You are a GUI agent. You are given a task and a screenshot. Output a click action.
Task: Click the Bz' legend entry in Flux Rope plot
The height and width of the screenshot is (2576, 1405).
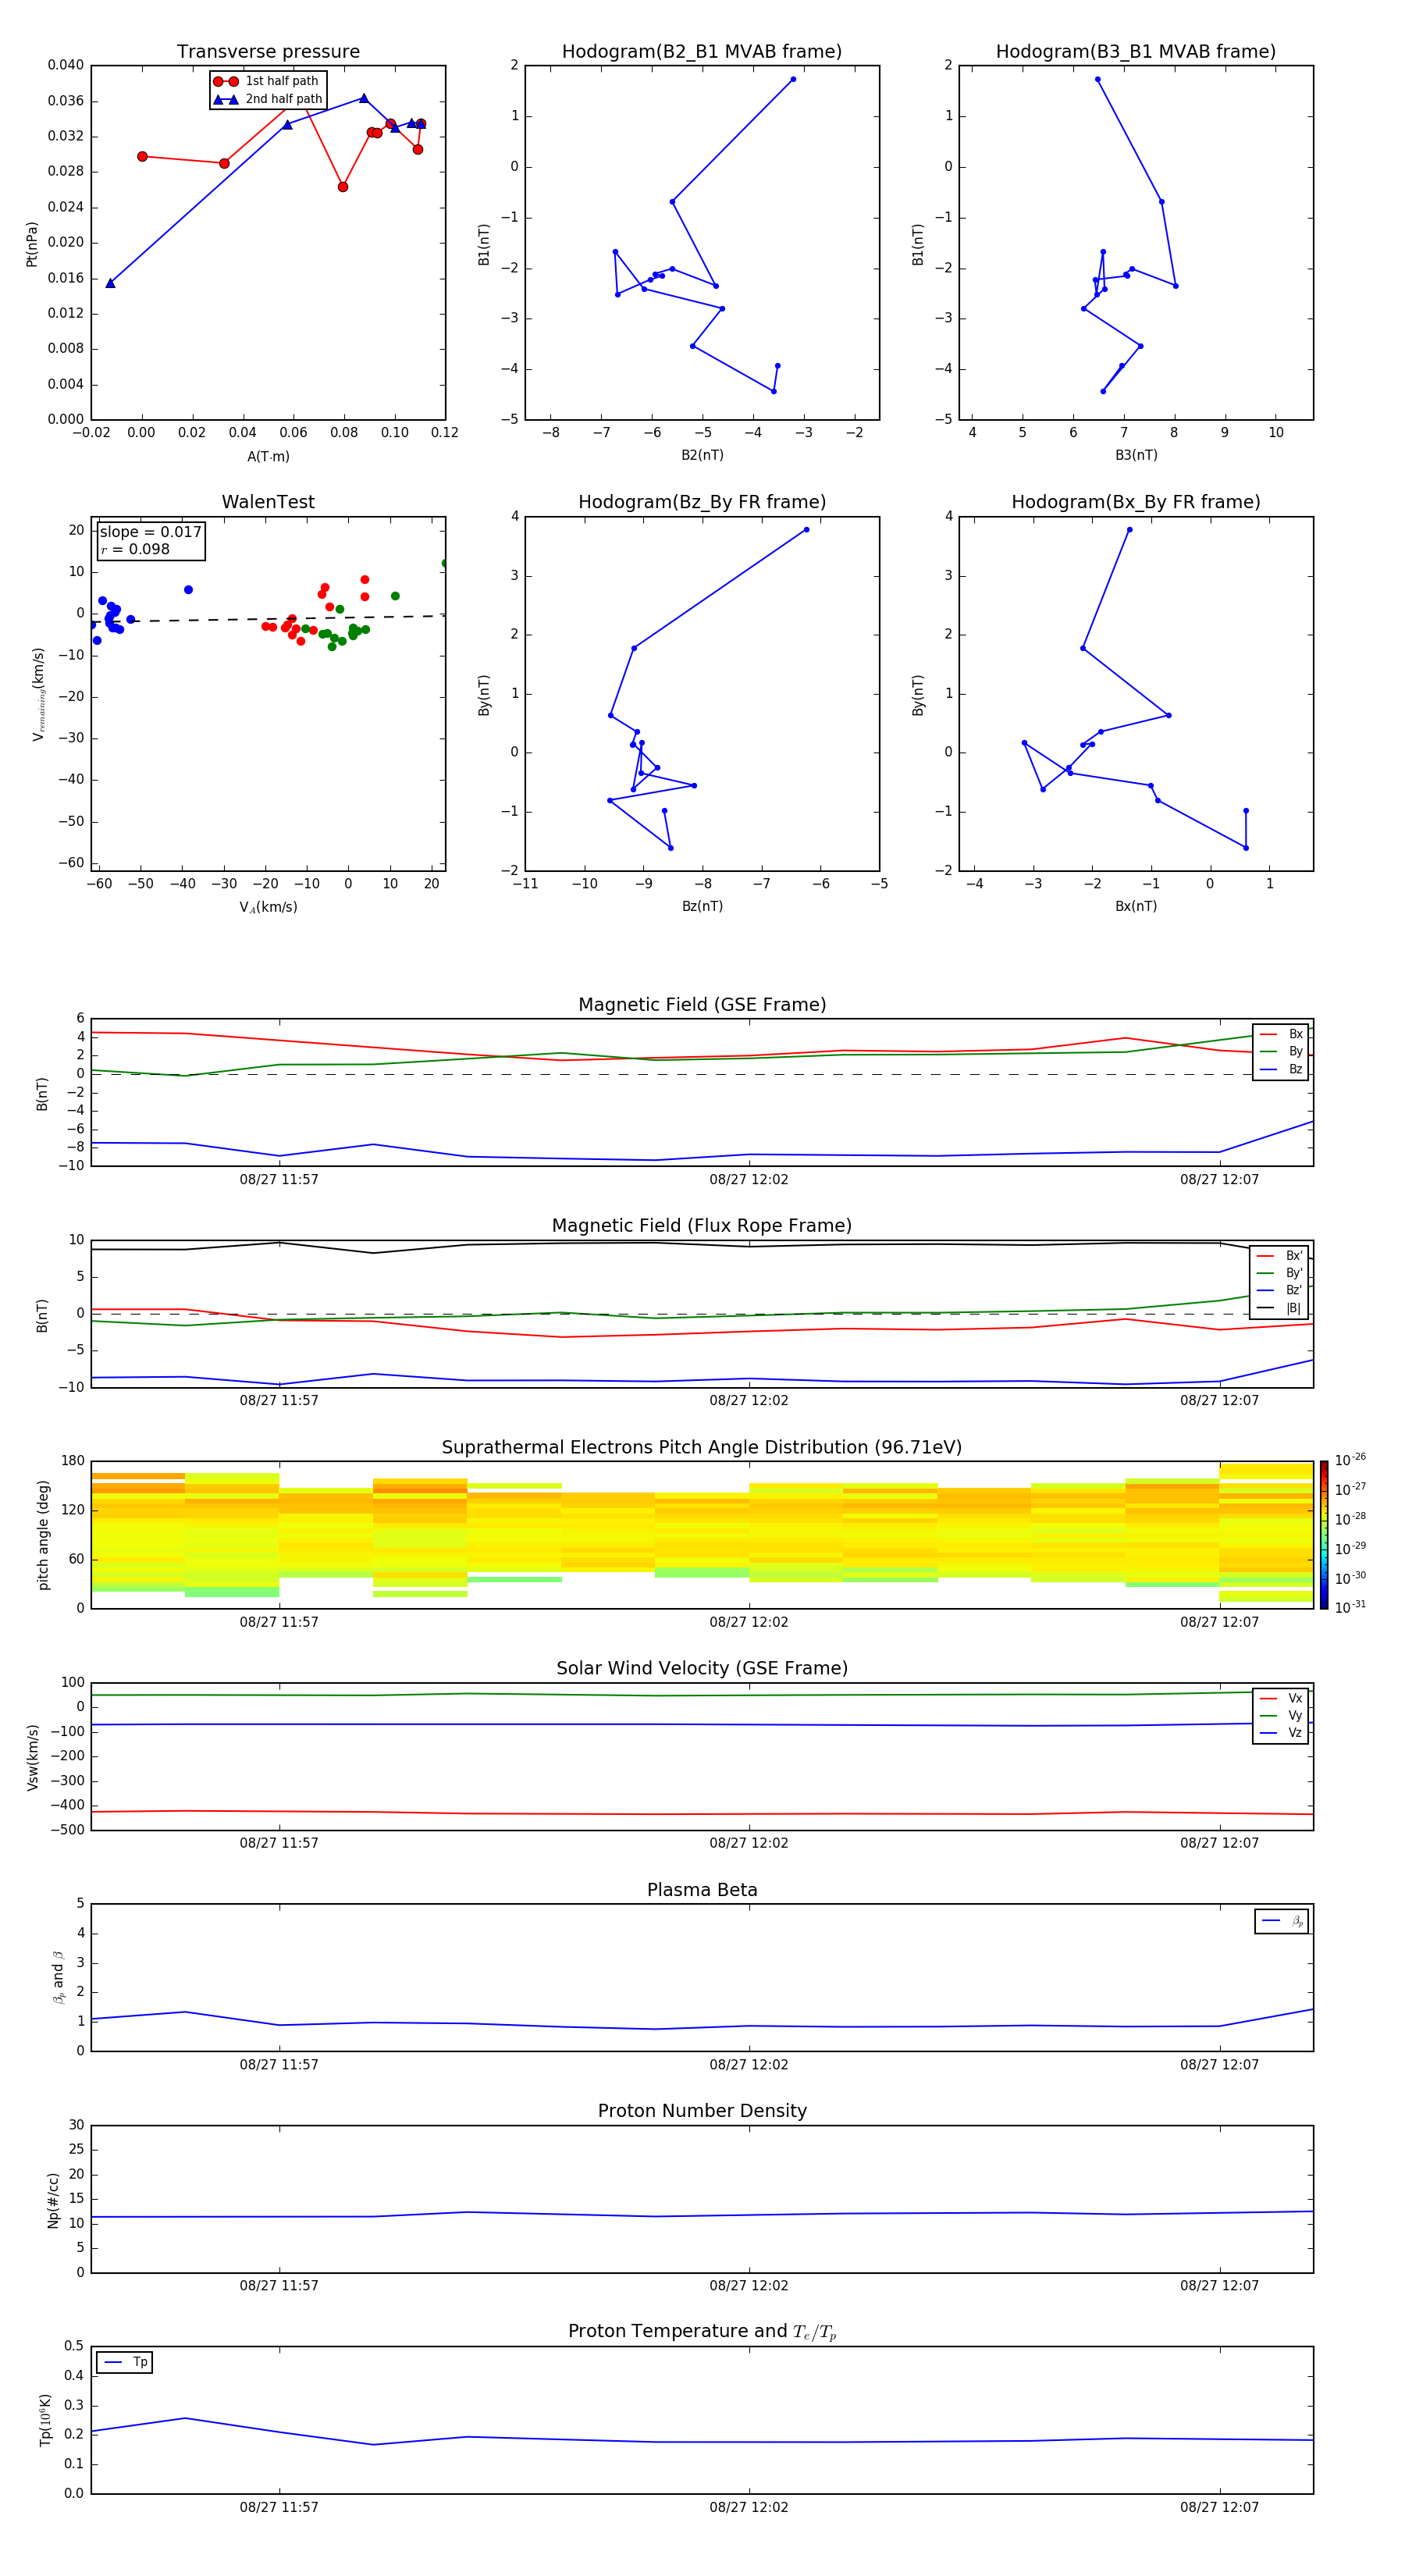1280,1290
